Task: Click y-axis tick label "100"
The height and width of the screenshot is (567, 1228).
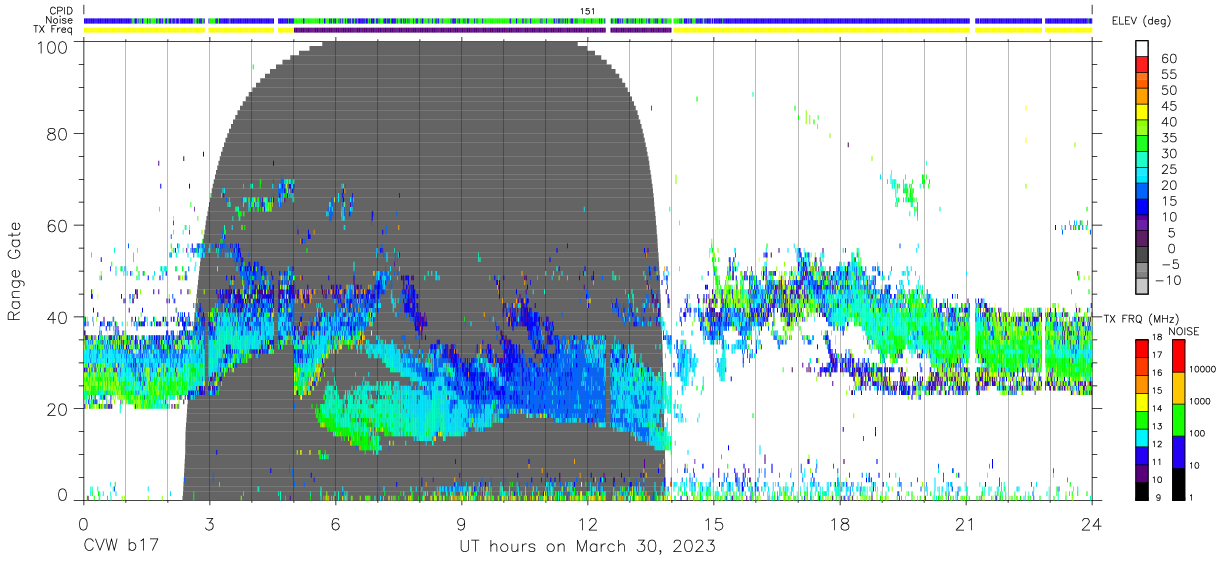Action: click(52, 46)
